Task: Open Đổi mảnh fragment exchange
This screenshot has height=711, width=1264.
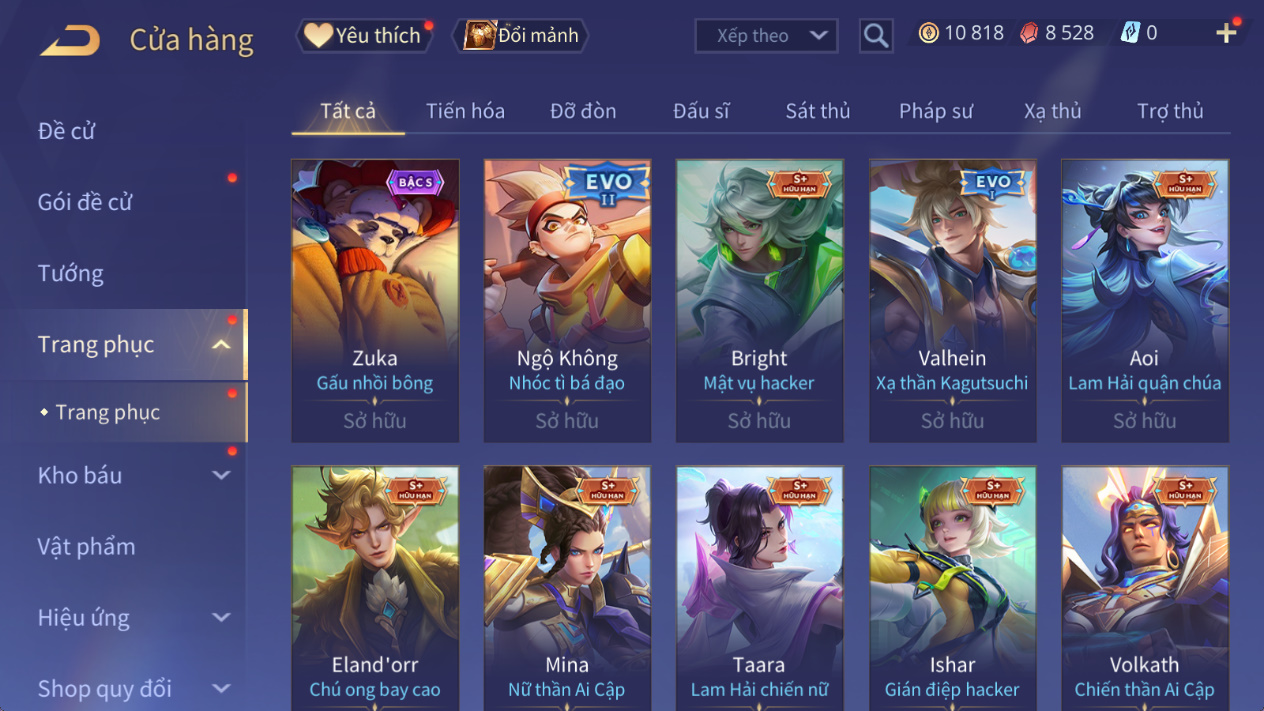Action: [520, 35]
